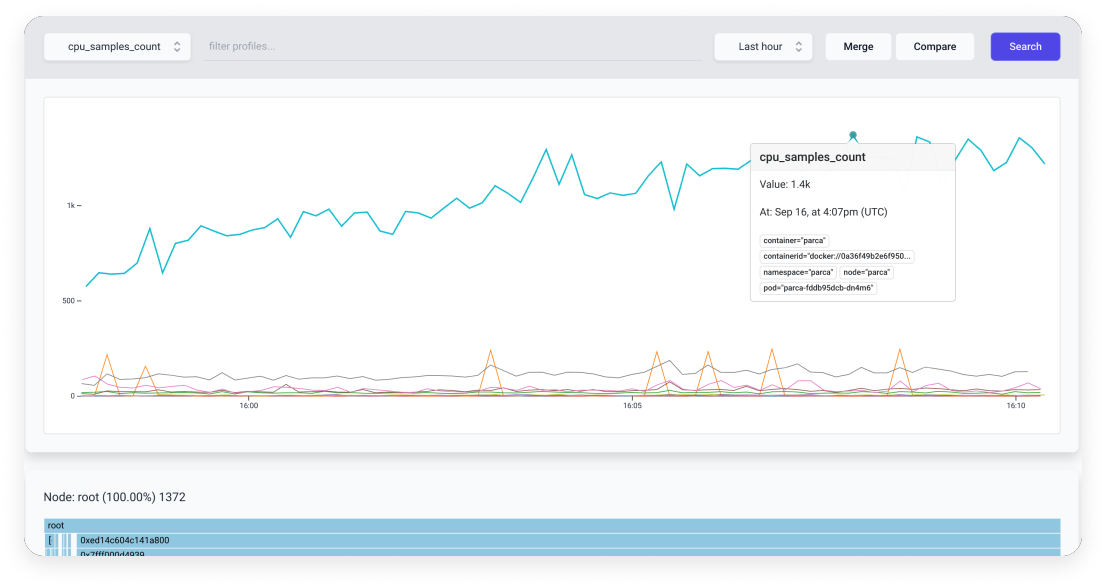This screenshot has width=1106, height=588.
Task: Click the 16:00 time axis label
Action: (248, 405)
